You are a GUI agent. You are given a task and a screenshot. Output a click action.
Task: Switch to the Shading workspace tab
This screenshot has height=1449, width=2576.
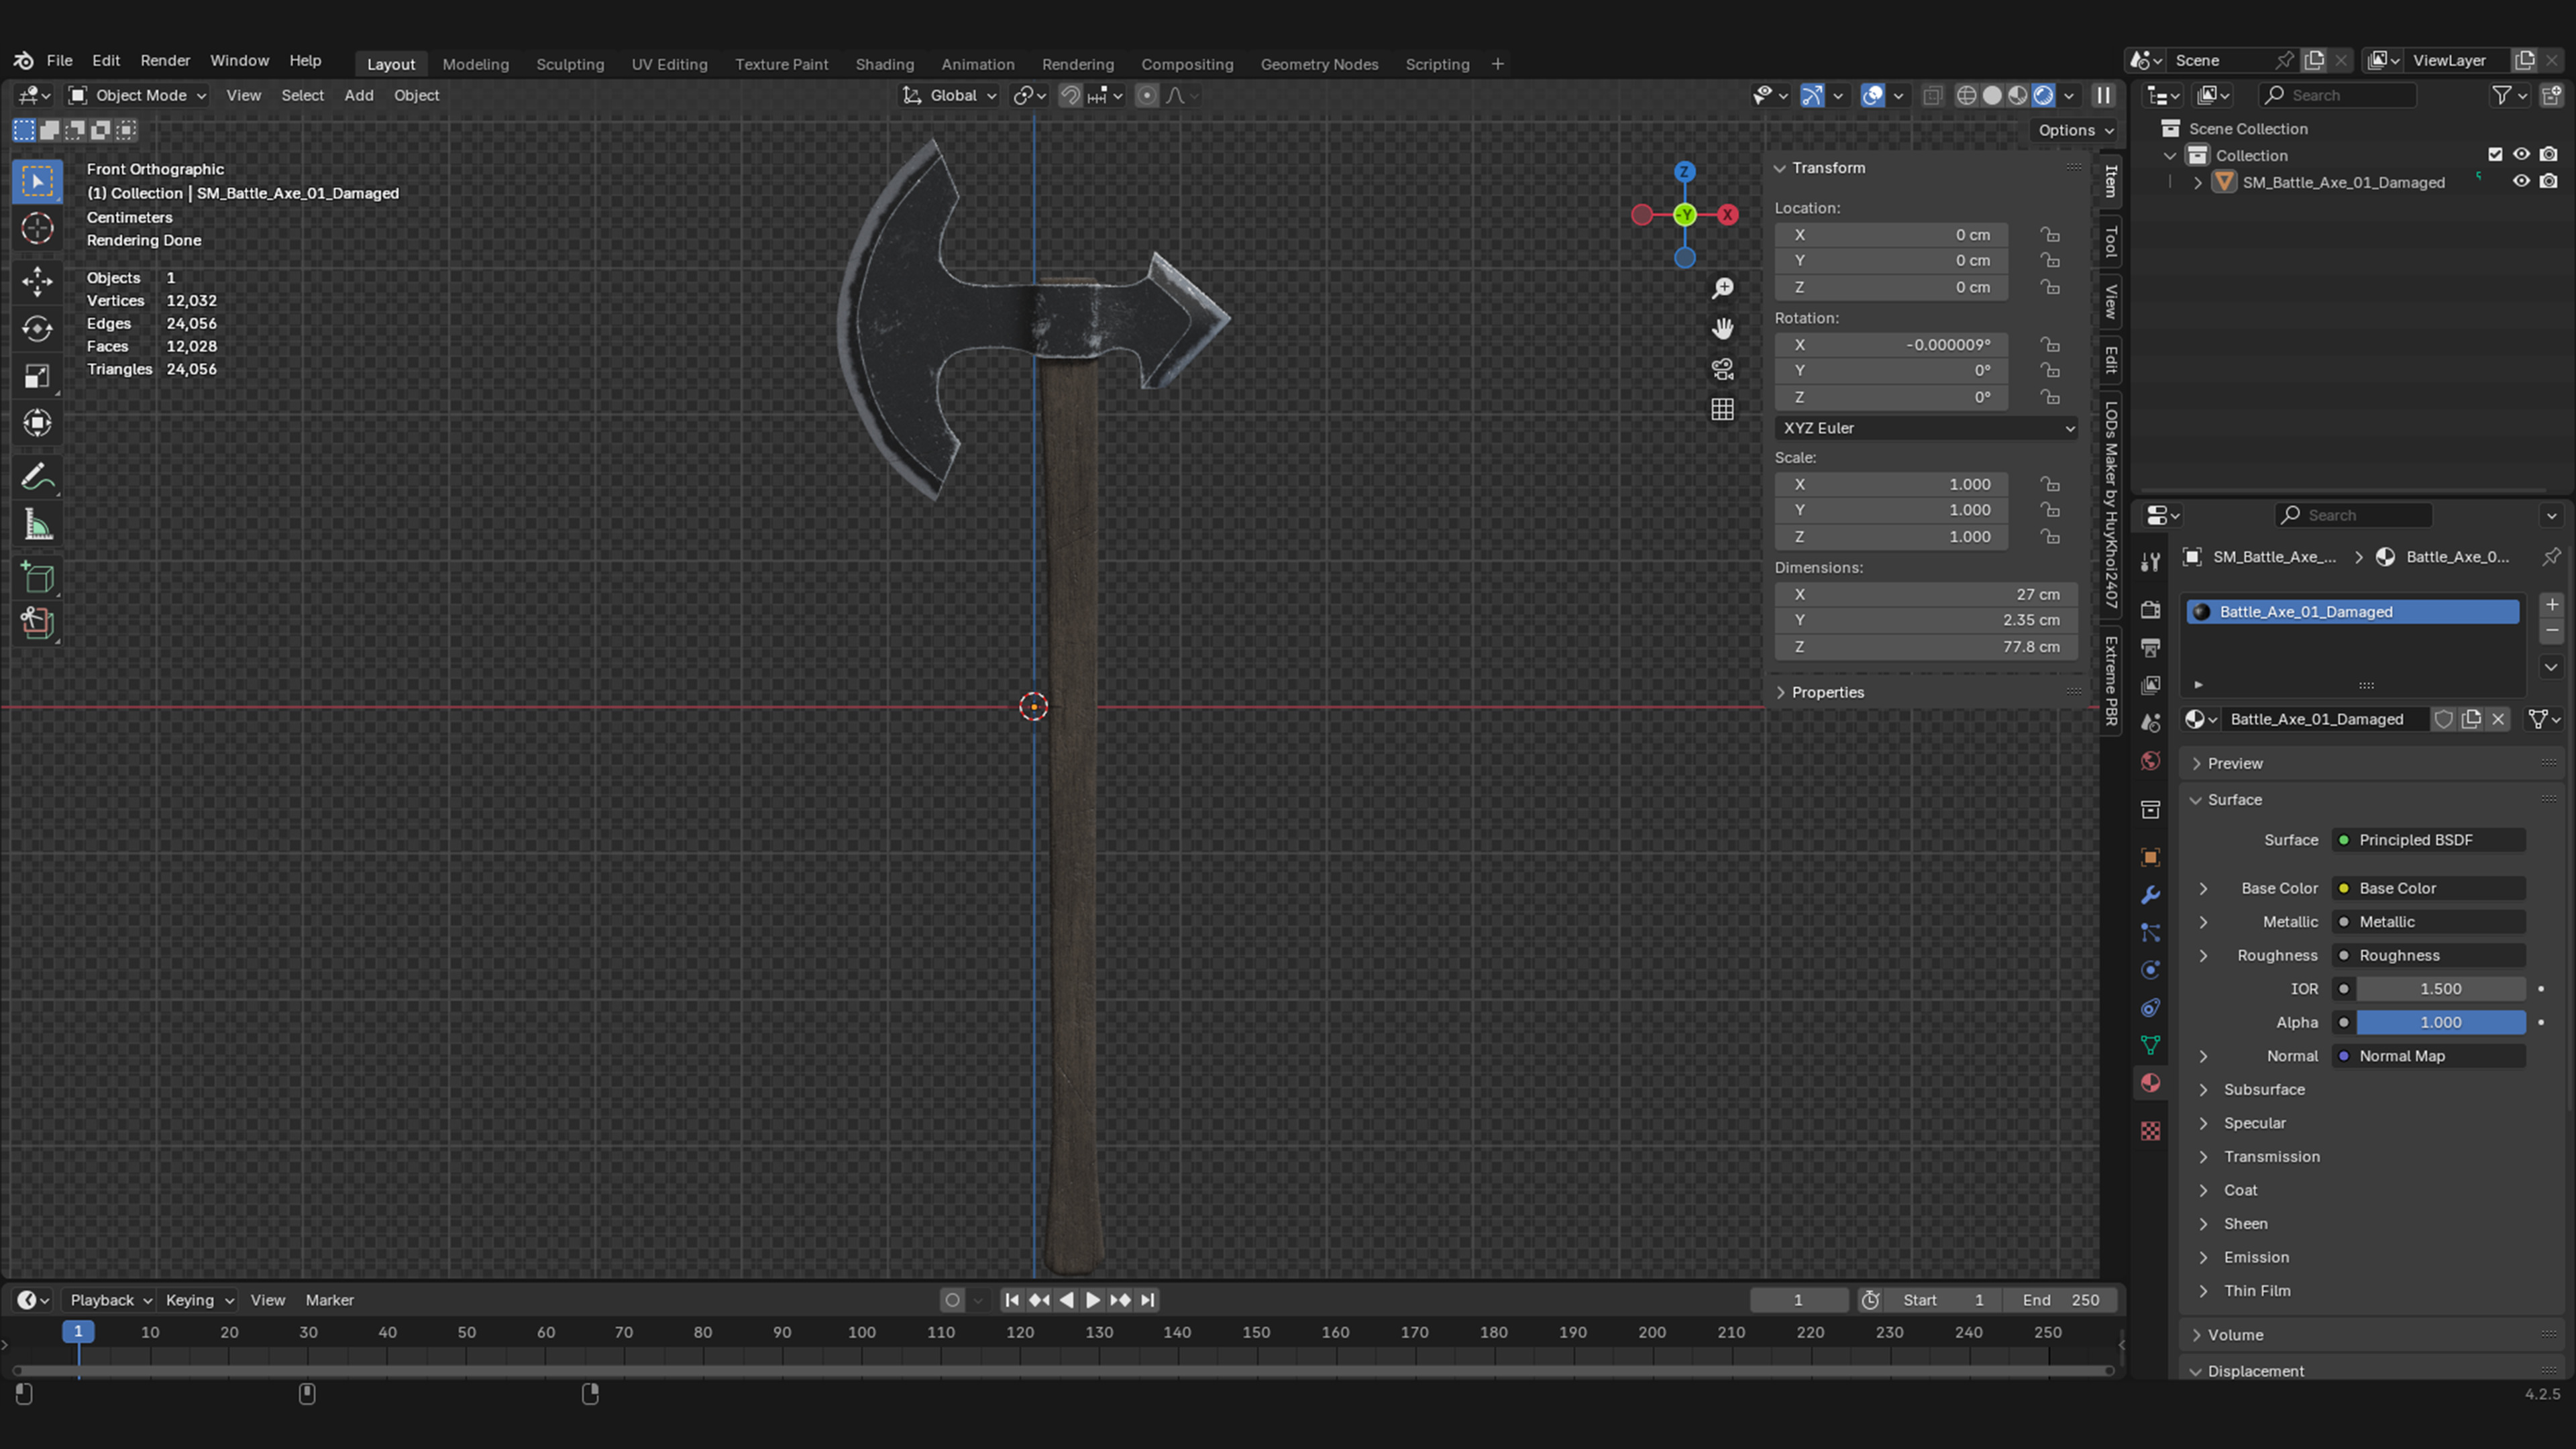884,64
